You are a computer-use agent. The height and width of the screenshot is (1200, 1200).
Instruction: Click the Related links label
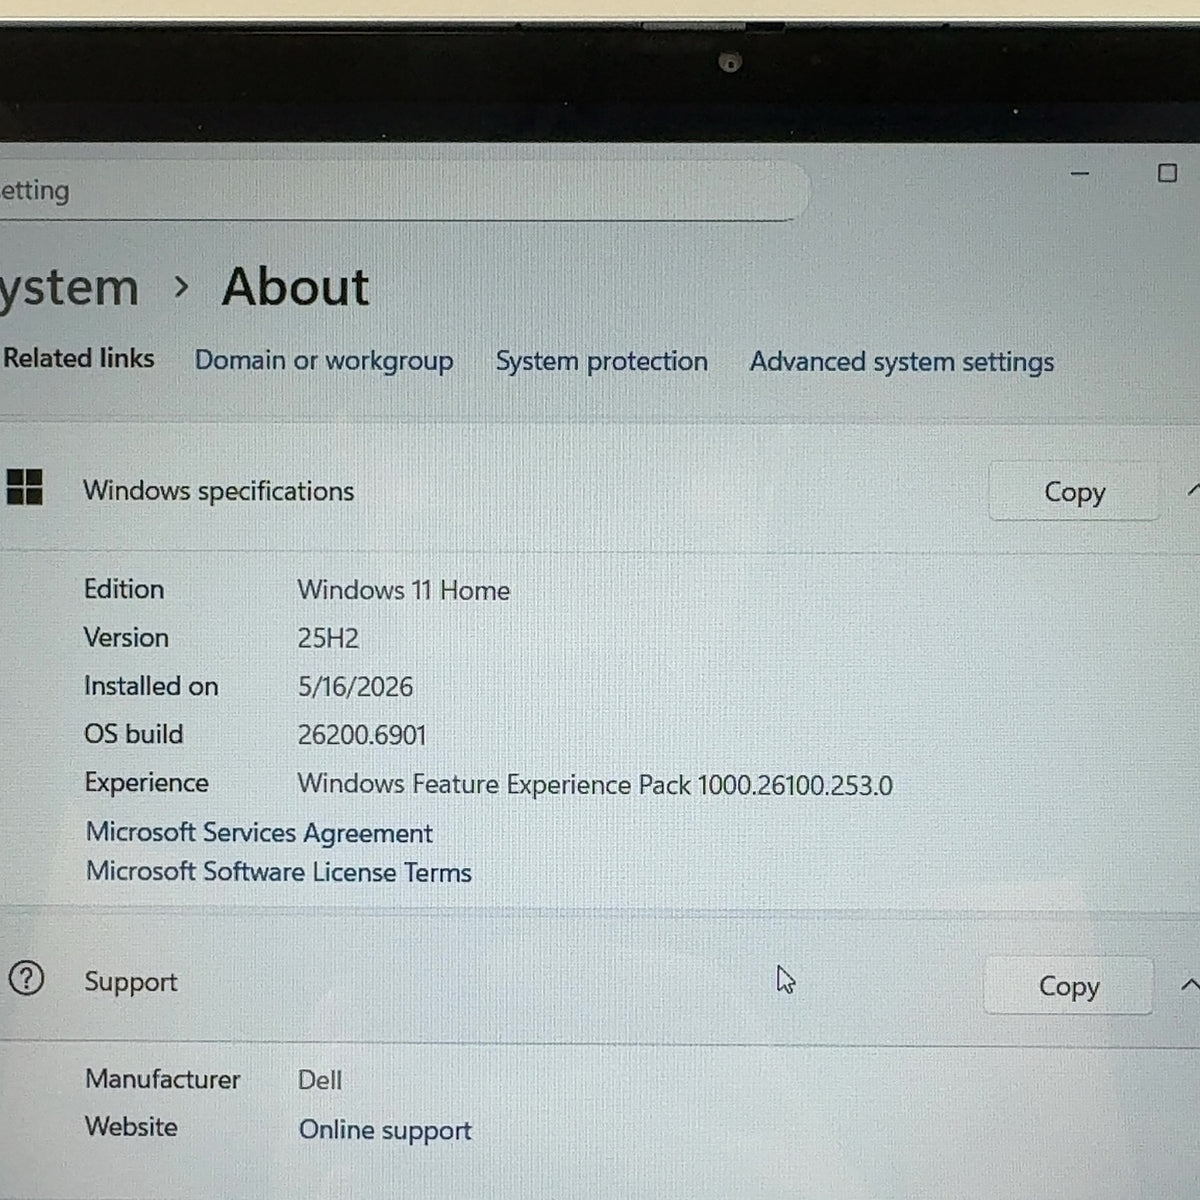coord(78,358)
